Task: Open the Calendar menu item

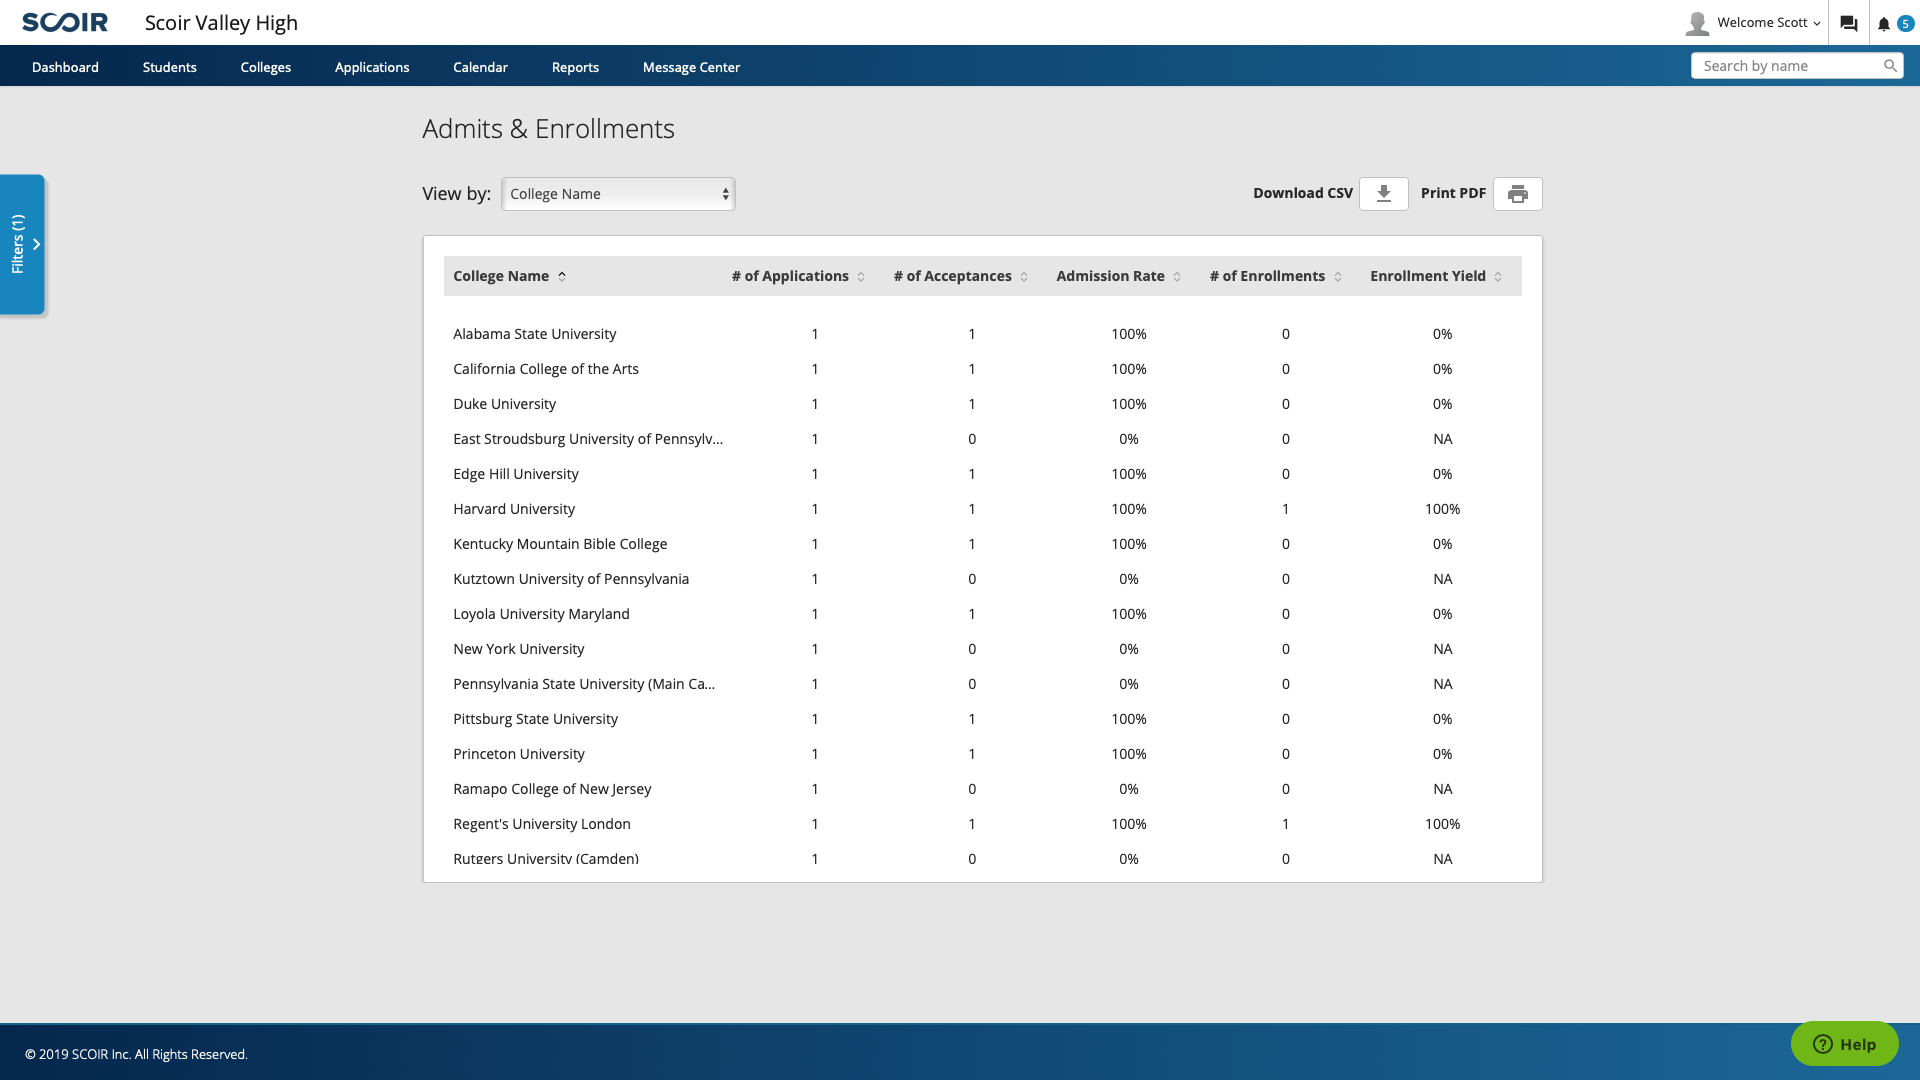Action: click(x=480, y=67)
